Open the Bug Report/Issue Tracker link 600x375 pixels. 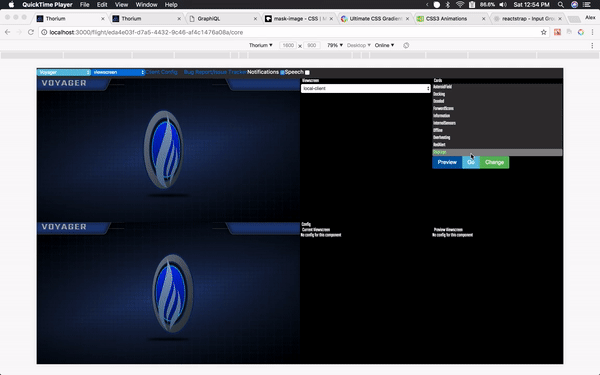[215, 72]
